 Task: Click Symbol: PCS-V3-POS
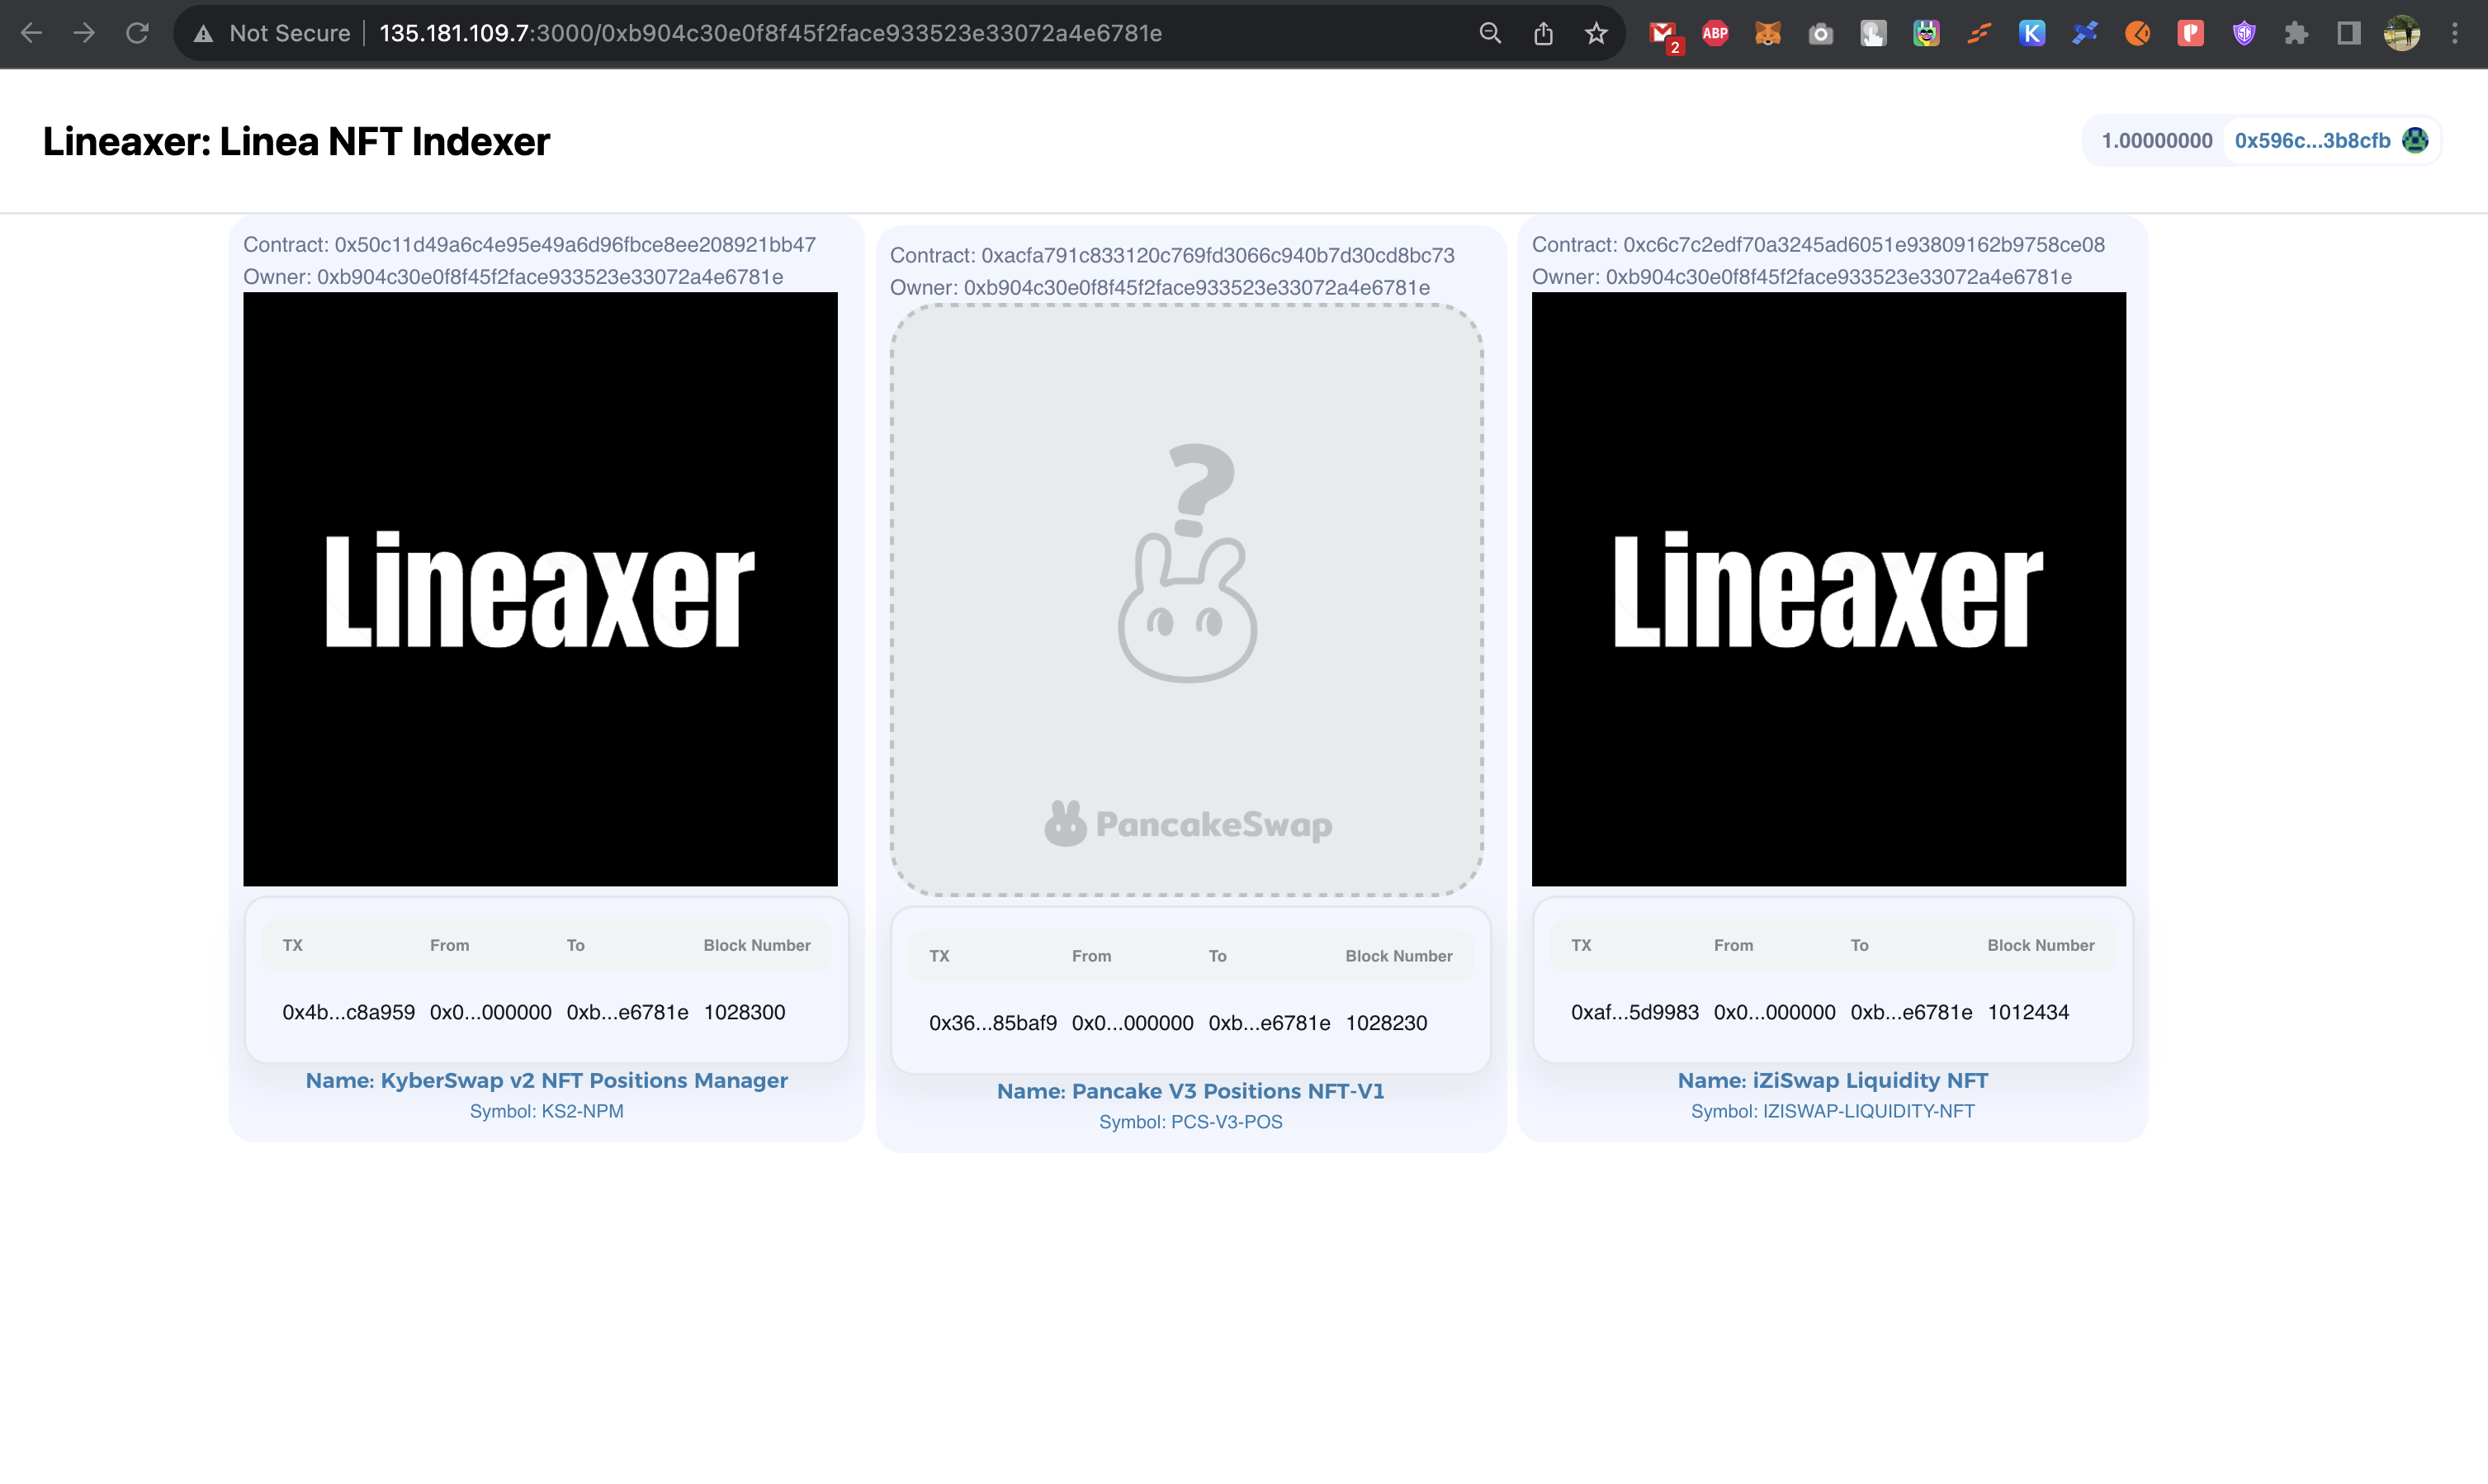point(1191,1122)
